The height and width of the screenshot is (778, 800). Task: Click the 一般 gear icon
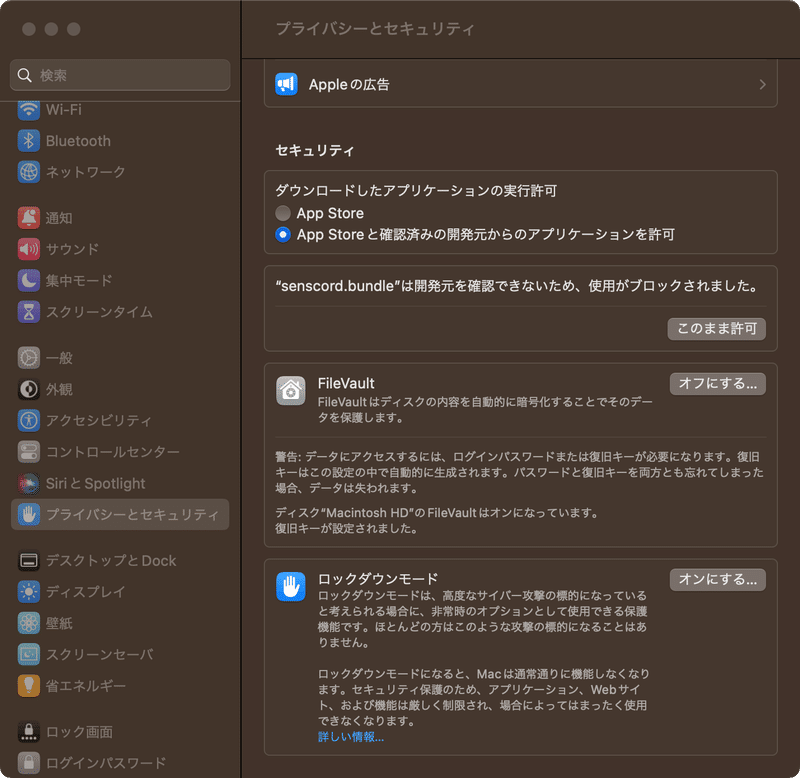point(29,358)
